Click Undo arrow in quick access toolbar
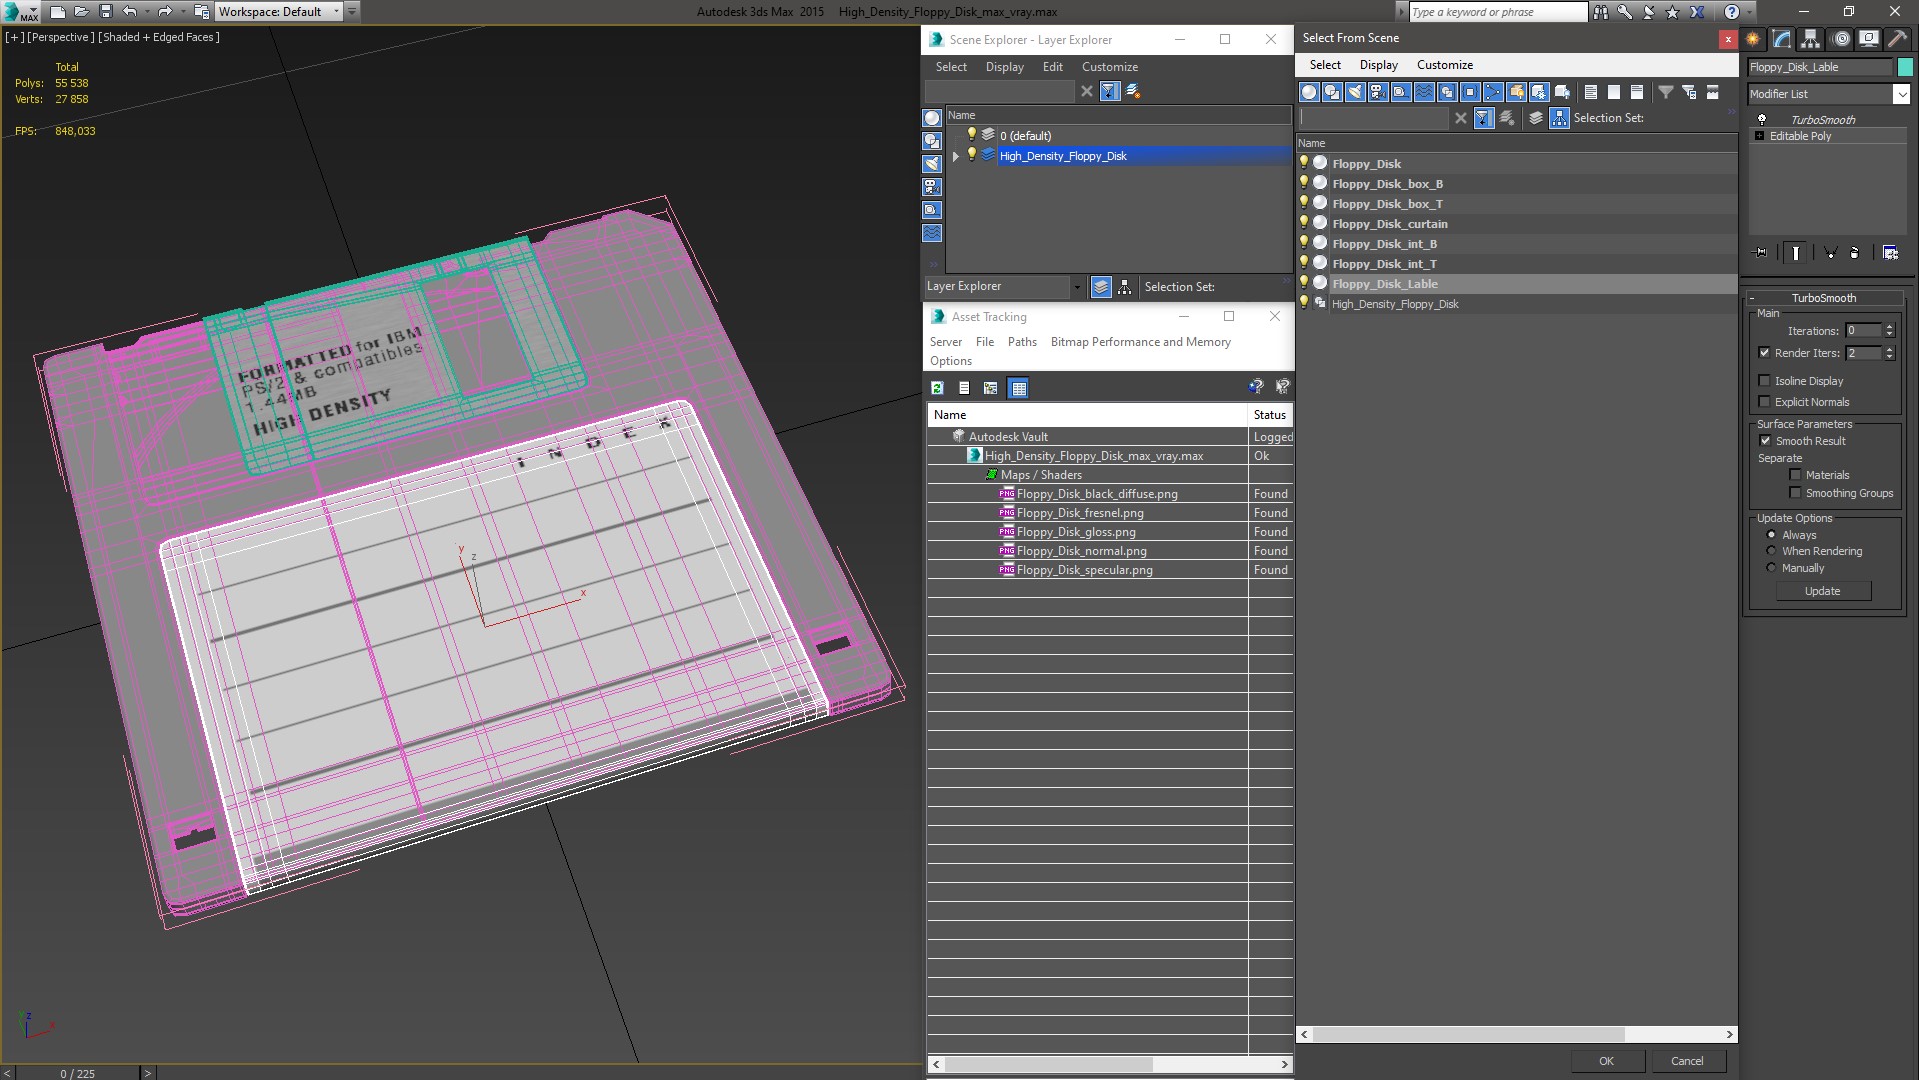The width and height of the screenshot is (1919, 1080). click(x=130, y=12)
